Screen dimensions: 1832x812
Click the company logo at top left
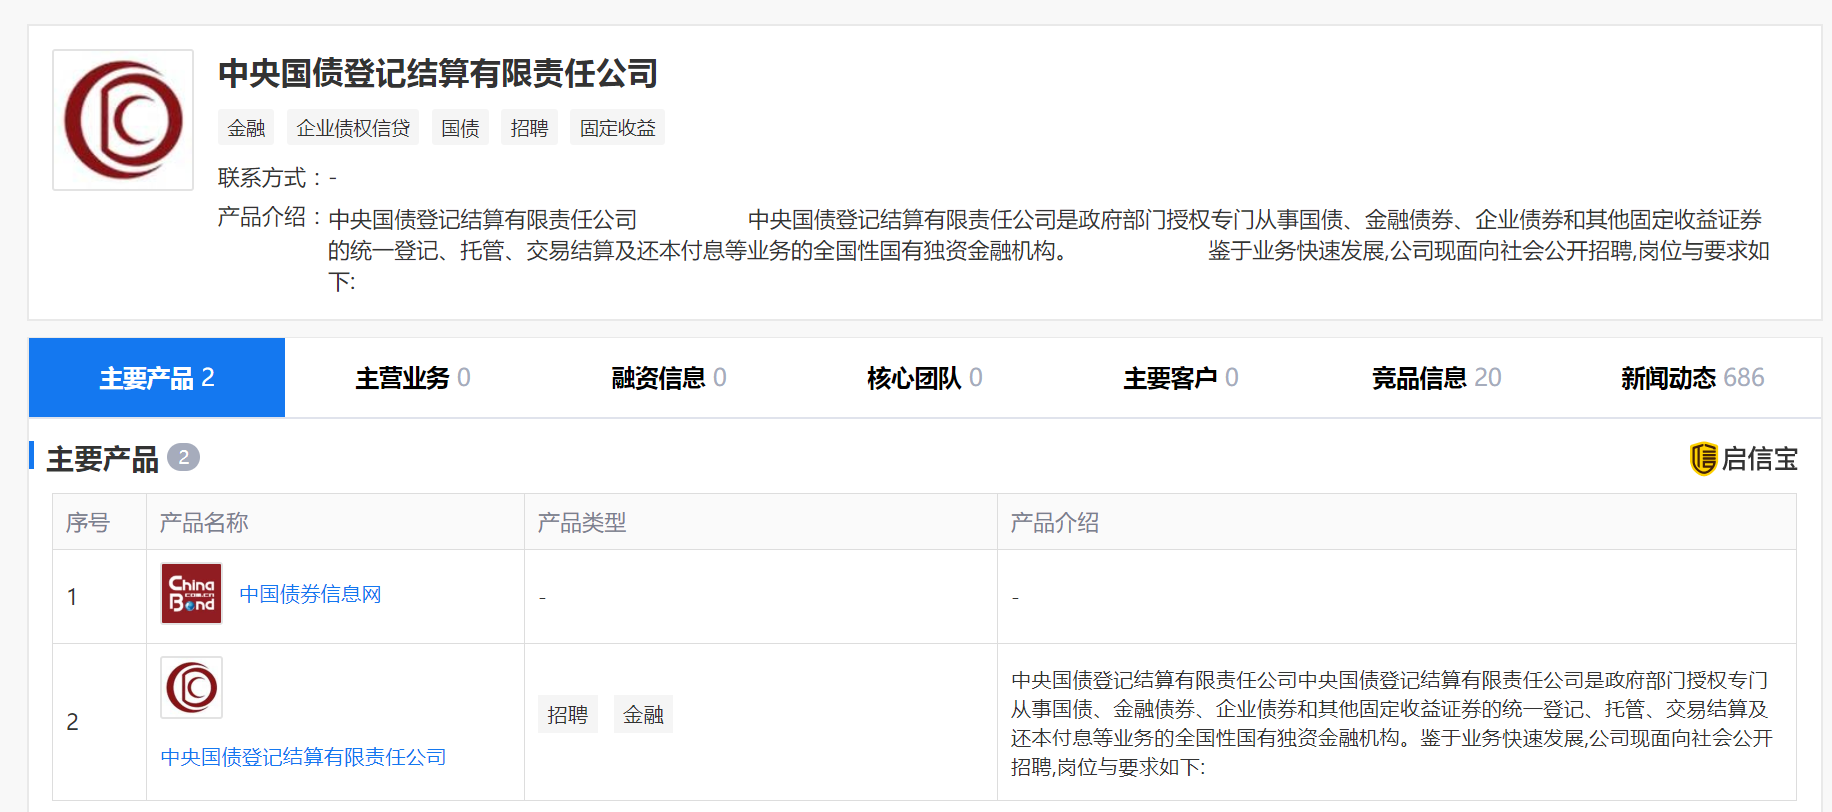(123, 120)
